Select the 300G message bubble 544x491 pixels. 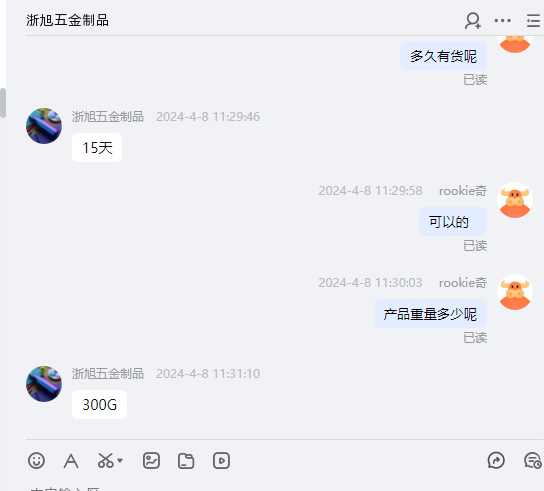pyautogui.click(x=100, y=405)
